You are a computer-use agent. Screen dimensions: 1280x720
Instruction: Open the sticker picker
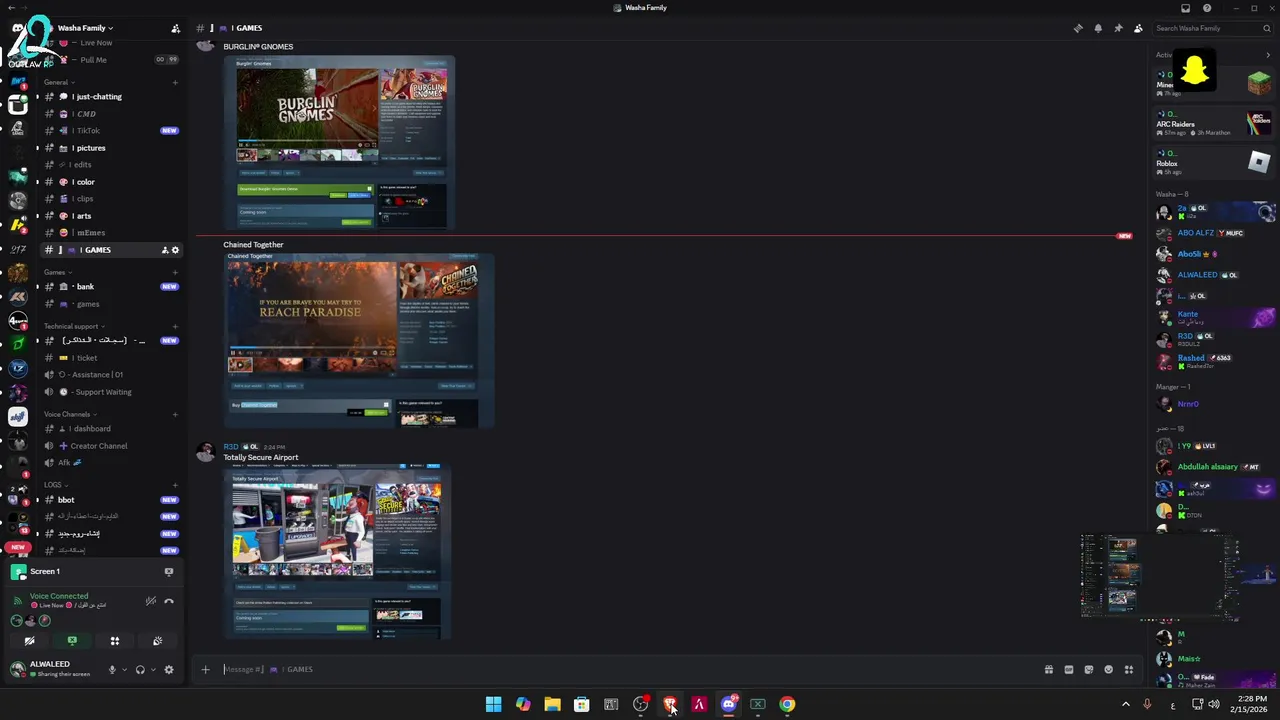(1088, 670)
